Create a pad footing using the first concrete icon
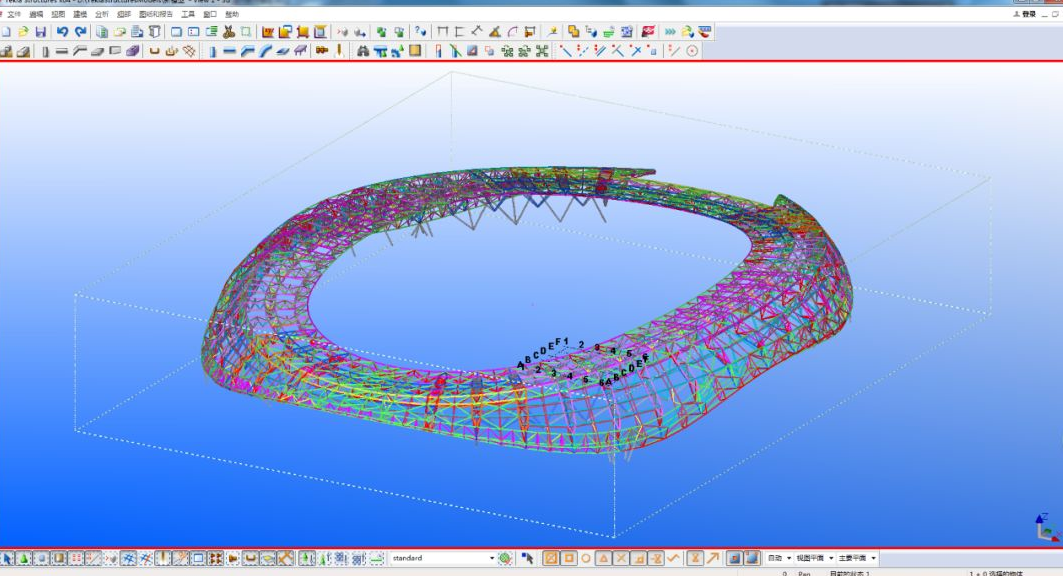 [x=6, y=51]
